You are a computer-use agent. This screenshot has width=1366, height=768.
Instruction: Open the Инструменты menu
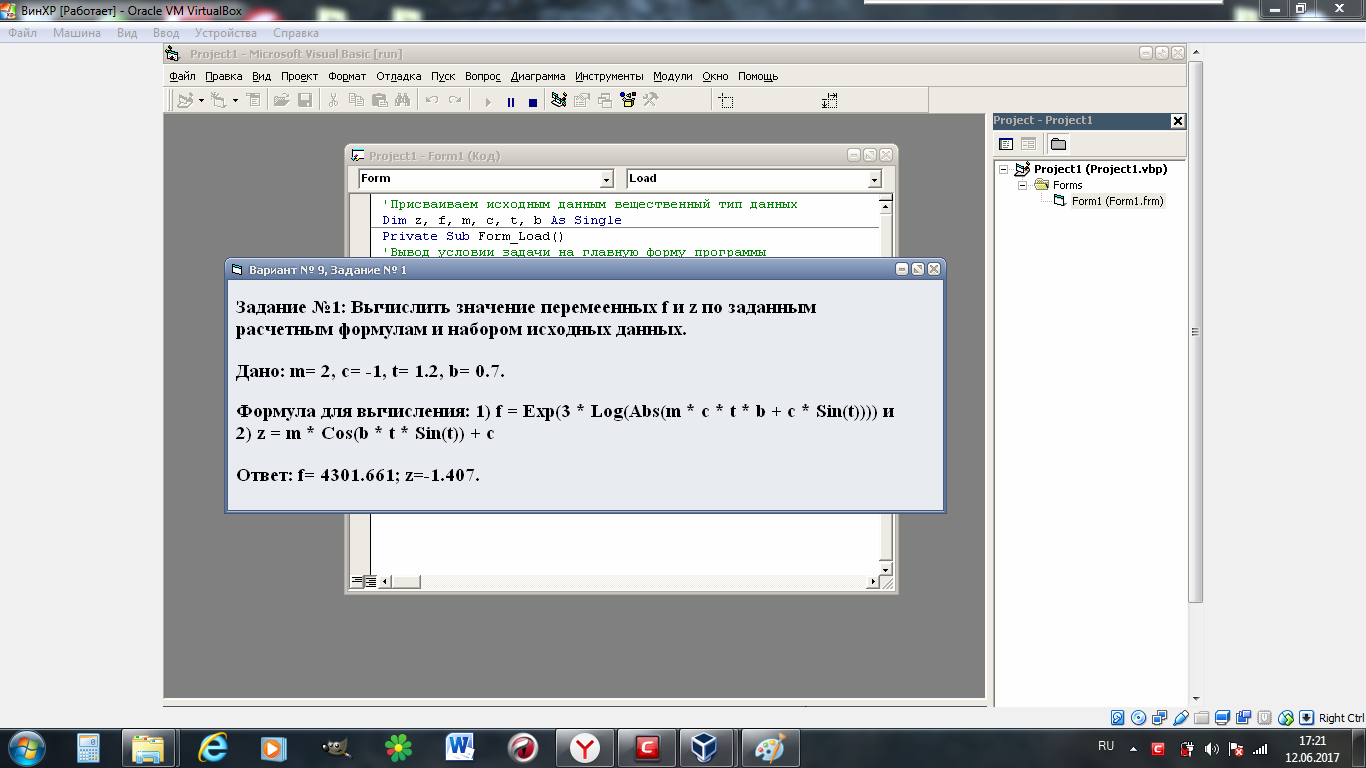point(609,76)
